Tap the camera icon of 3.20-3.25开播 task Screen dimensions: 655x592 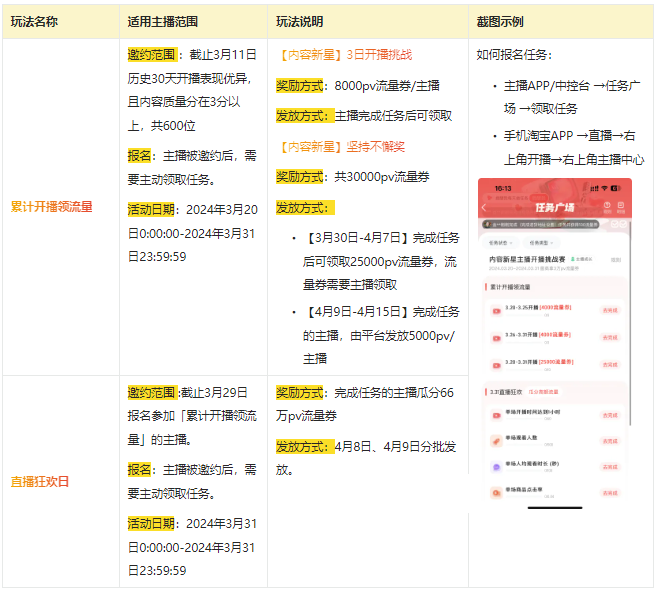click(x=496, y=311)
